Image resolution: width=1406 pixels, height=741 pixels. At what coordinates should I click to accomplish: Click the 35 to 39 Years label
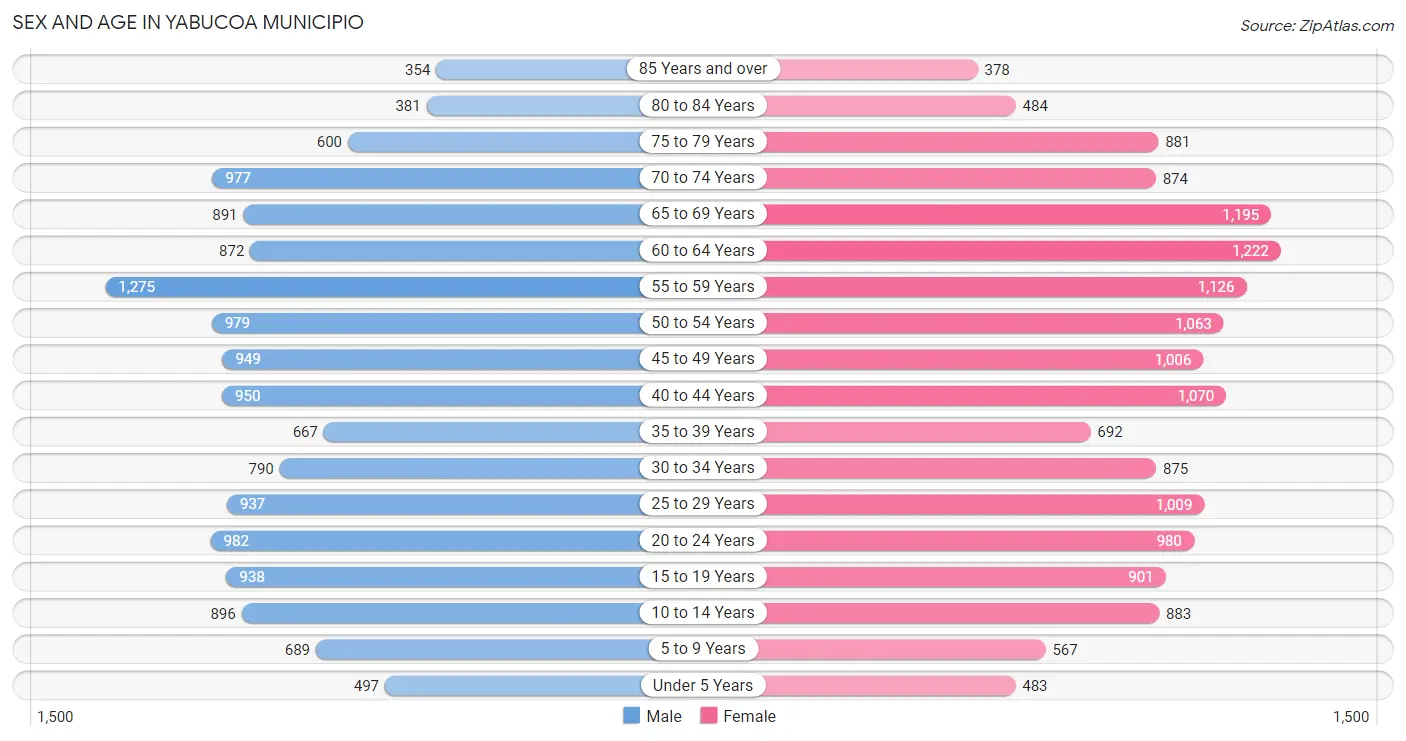[703, 432]
